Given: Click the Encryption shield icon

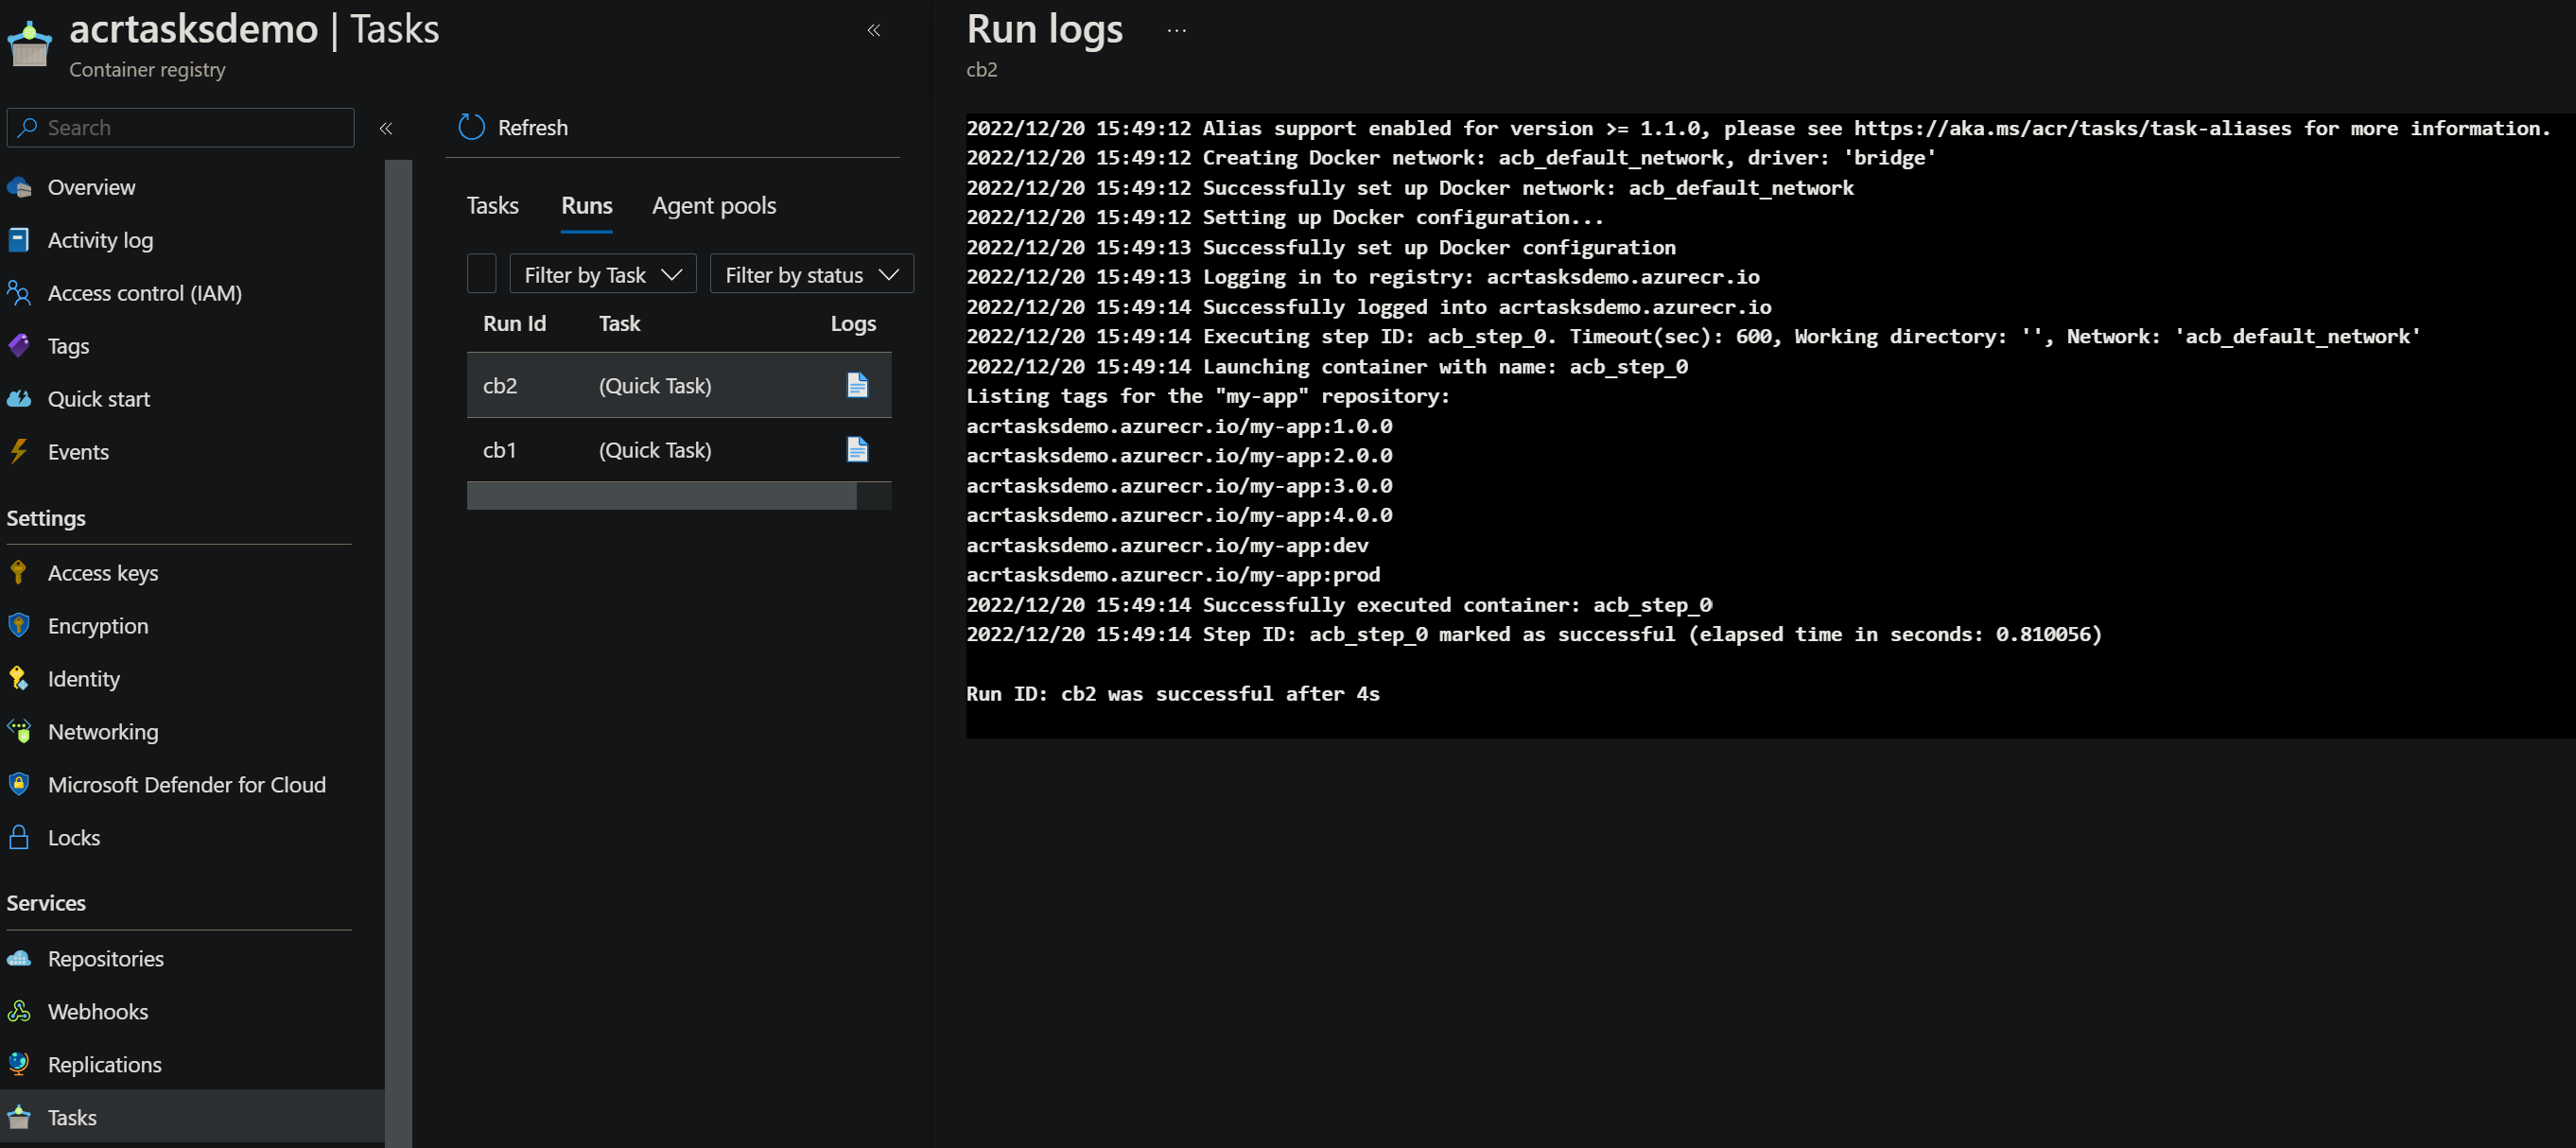Looking at the screenshot, I should (19, 626).
